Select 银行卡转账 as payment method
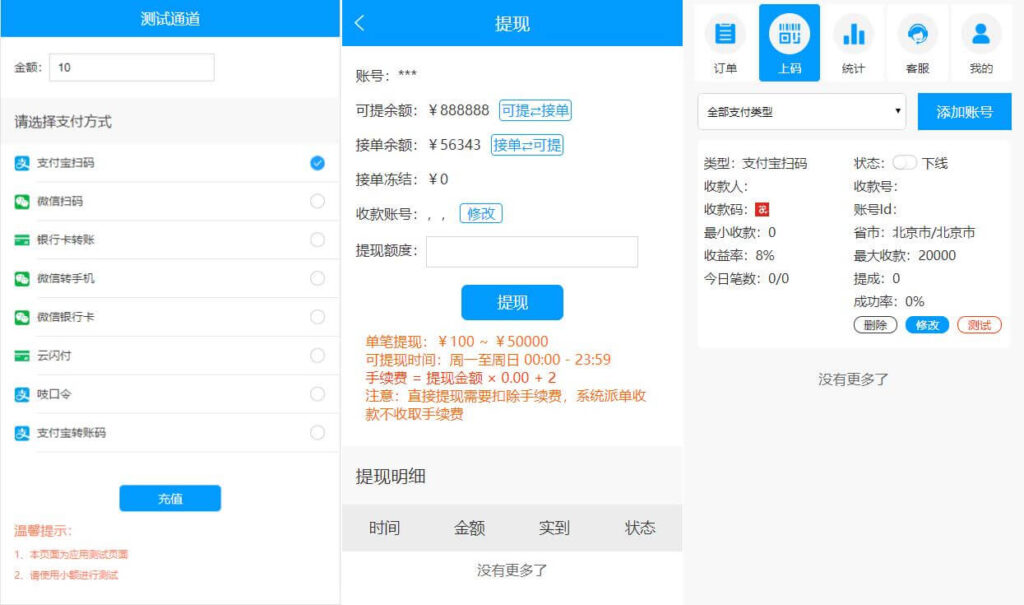 (x=318, y=240)
